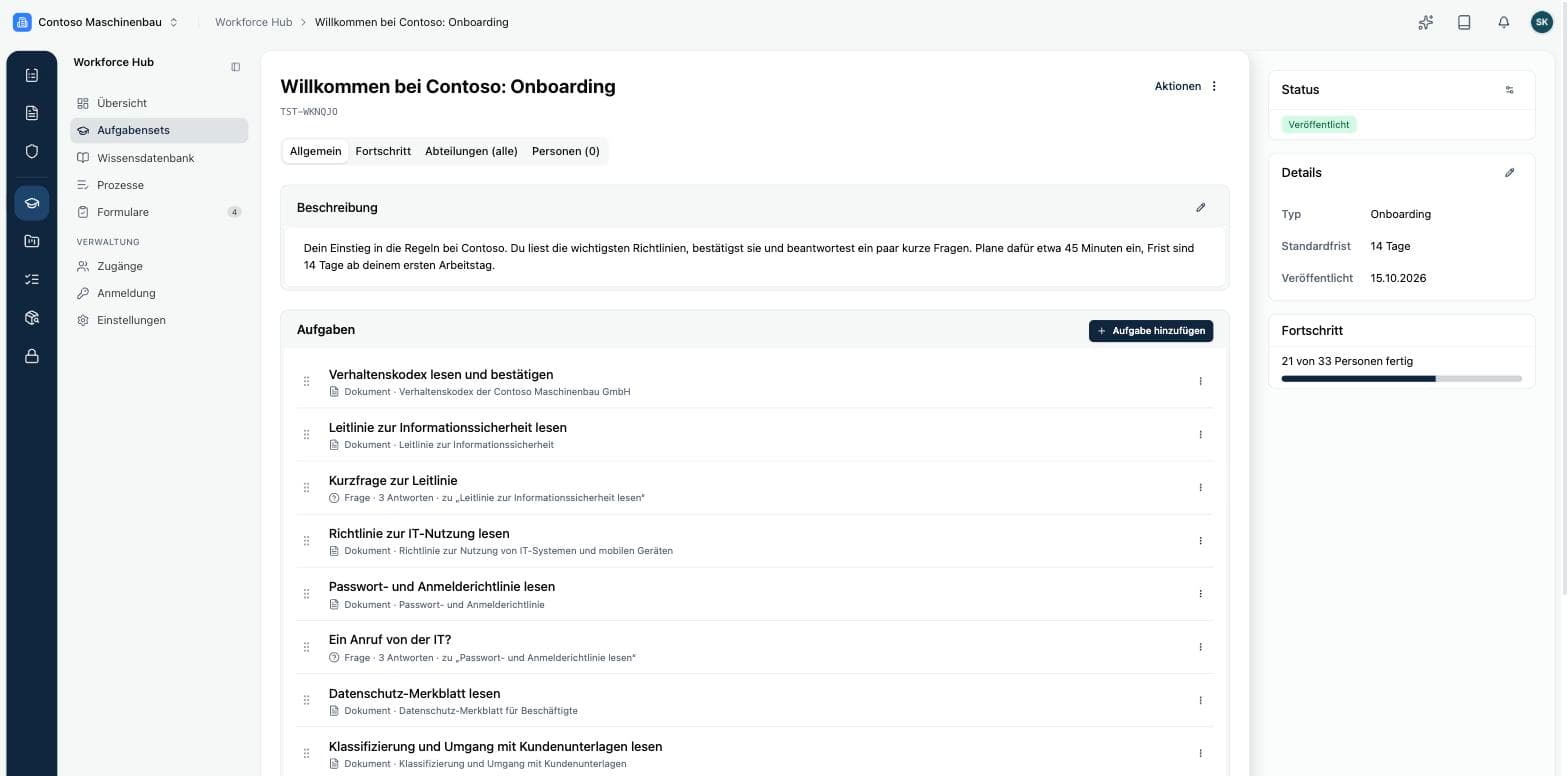Click the "Veröffentlicht" status badge
This screenshot has height=776, width=1568.
(x=1319, y=125)
